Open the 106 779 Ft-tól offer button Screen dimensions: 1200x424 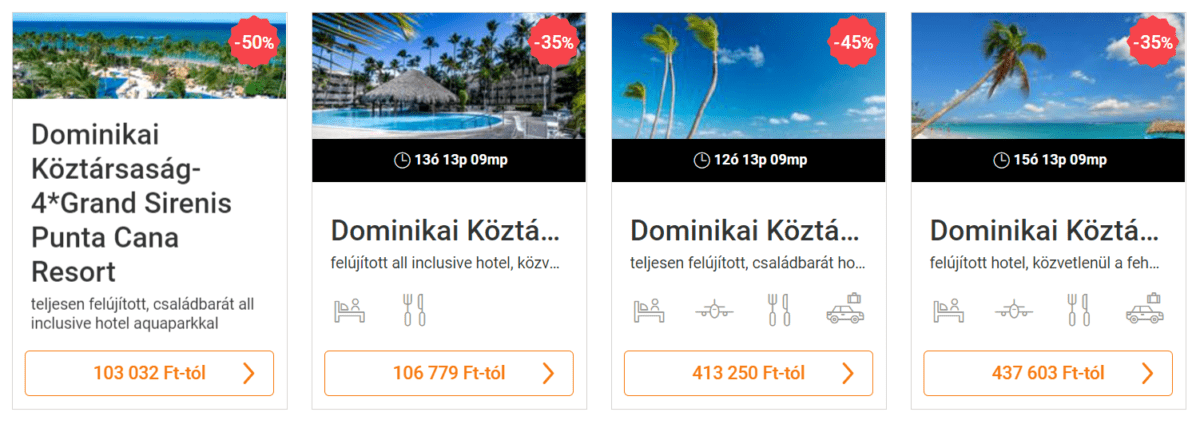point(449,373)
